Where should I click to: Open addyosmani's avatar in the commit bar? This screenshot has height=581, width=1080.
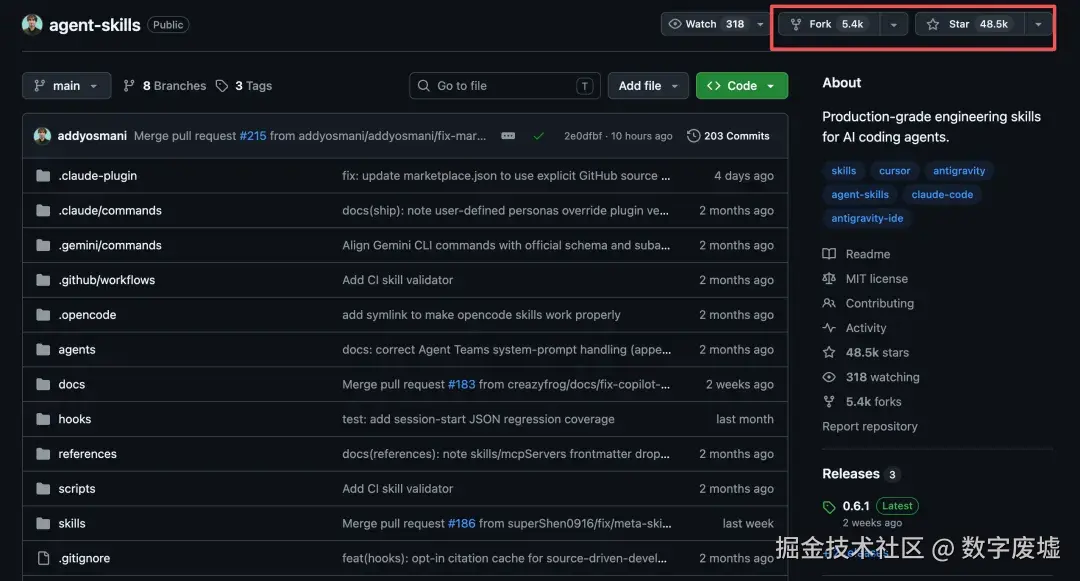42,136
